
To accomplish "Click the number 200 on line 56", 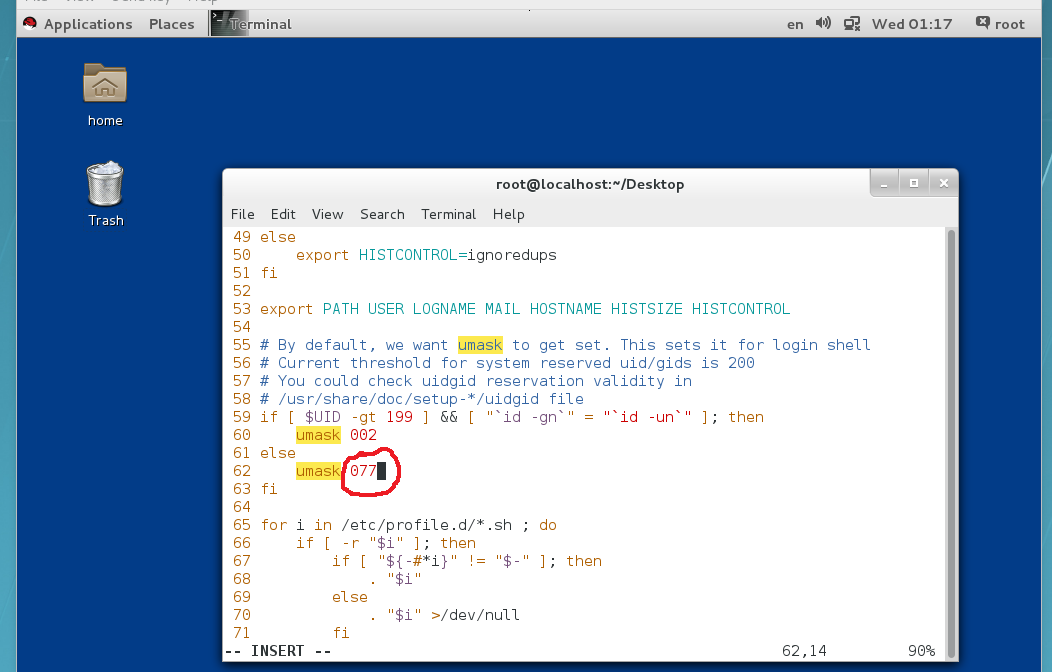I will [x=741, y=363].
